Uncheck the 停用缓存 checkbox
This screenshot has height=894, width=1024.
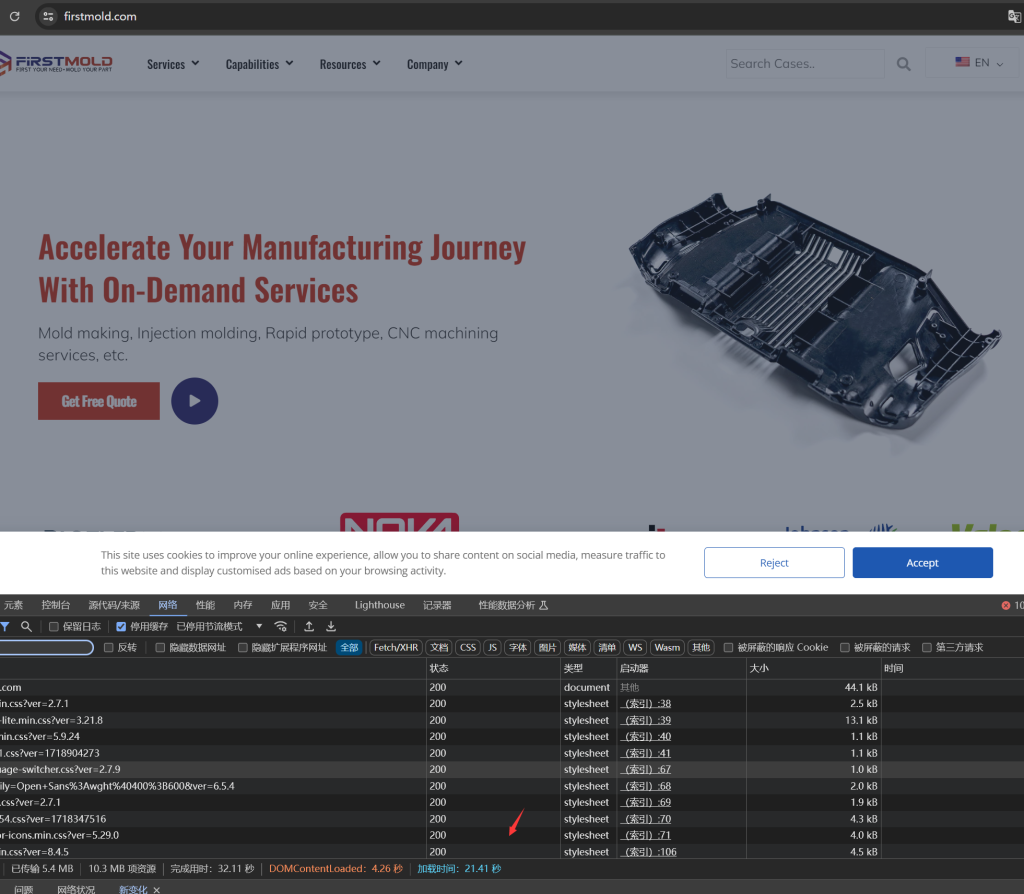pyautogui.click(x=122, y=627)
